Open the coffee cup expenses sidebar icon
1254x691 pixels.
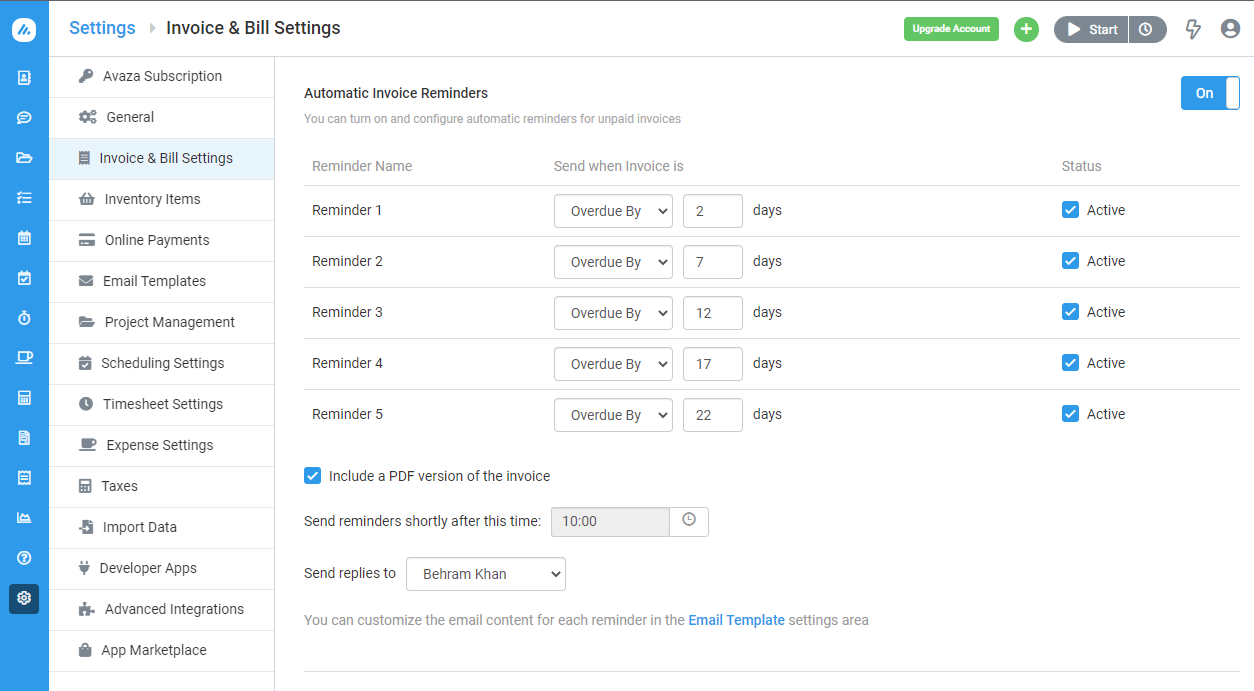24,358
